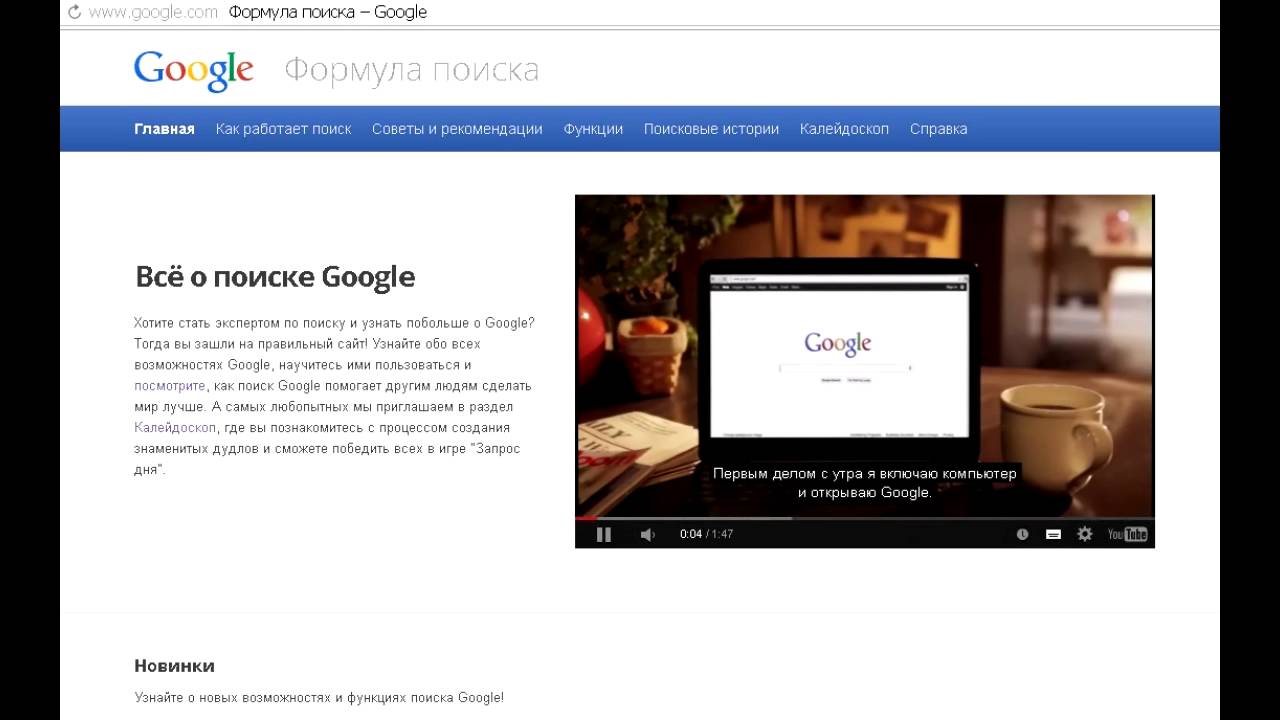Image resolution: width=1280 pixels, height=720 pixels.
Task: Click the text Узнайте о новых возможностях
Action: pyautogui.click(x=232, y=698)
